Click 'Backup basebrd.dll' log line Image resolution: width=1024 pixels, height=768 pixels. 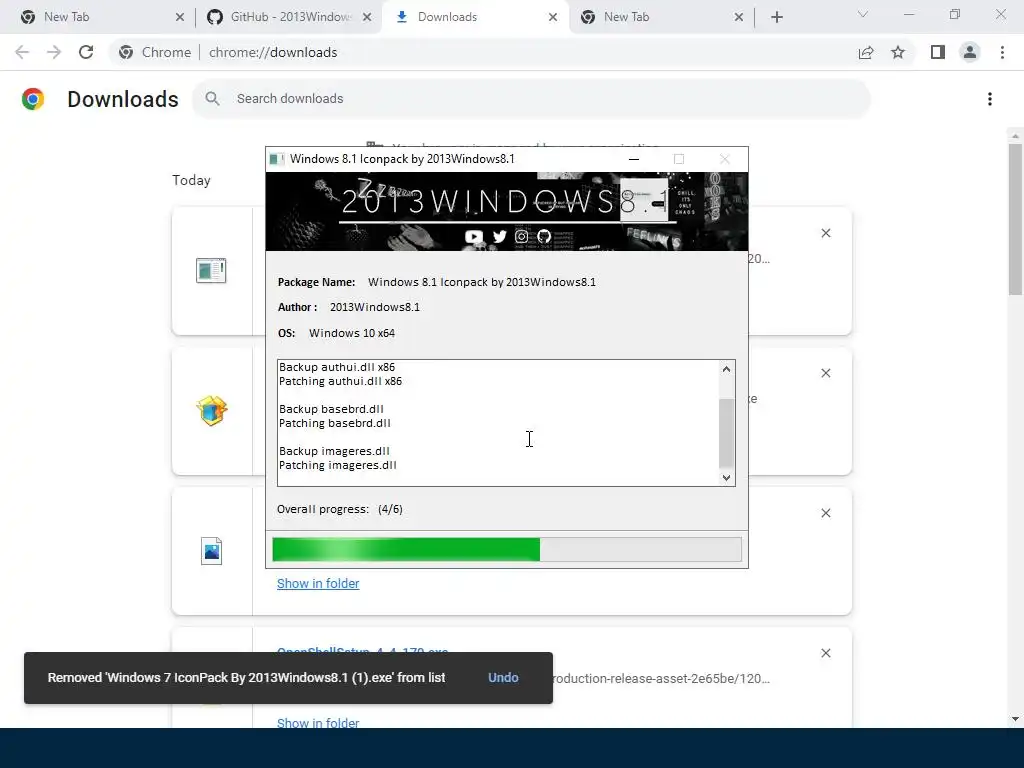331,409
